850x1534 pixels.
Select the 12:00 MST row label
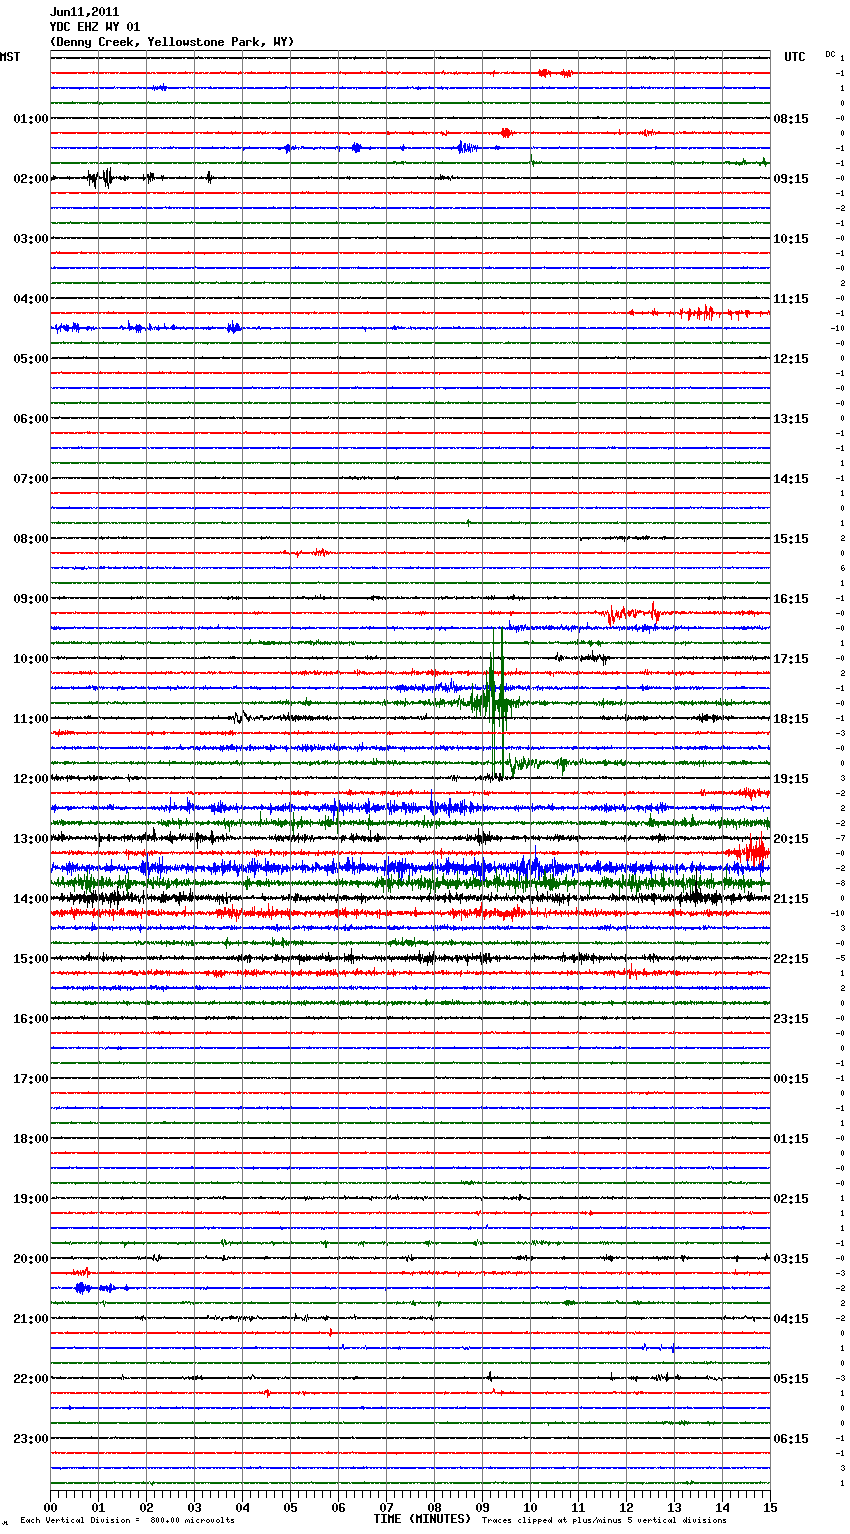31,778
